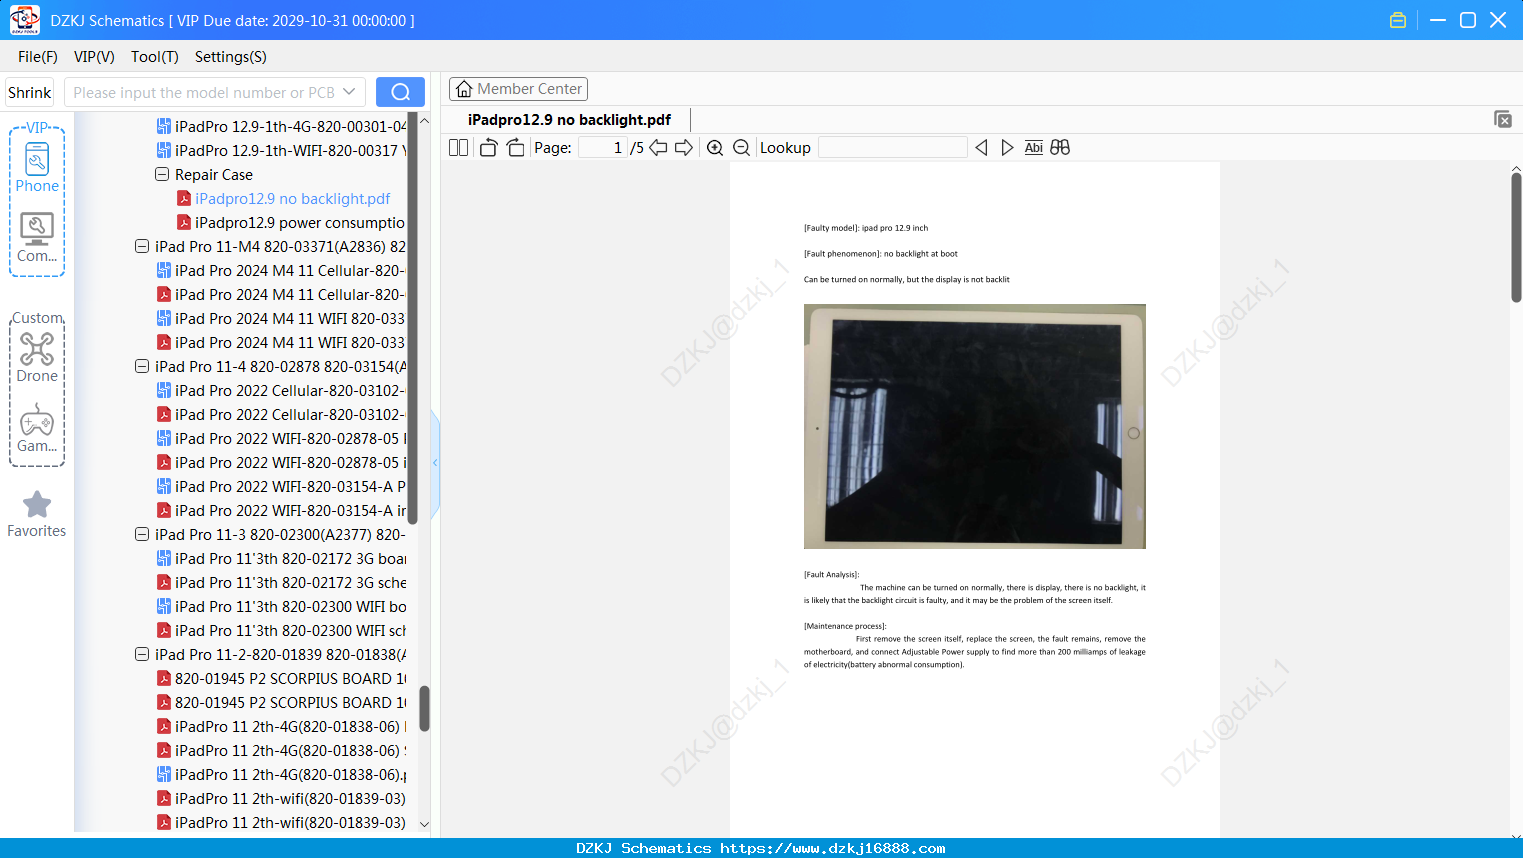
Task: Open the File(F) menu
Action: (38, 57)
